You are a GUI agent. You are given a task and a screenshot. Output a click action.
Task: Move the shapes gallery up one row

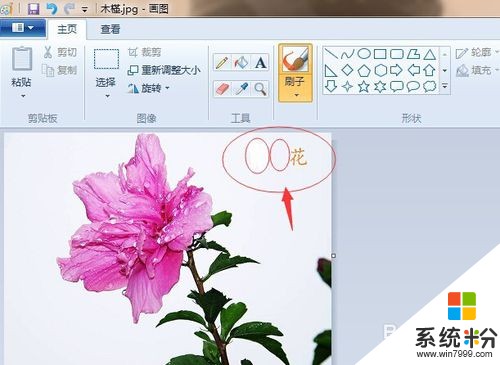click(445, 54)
